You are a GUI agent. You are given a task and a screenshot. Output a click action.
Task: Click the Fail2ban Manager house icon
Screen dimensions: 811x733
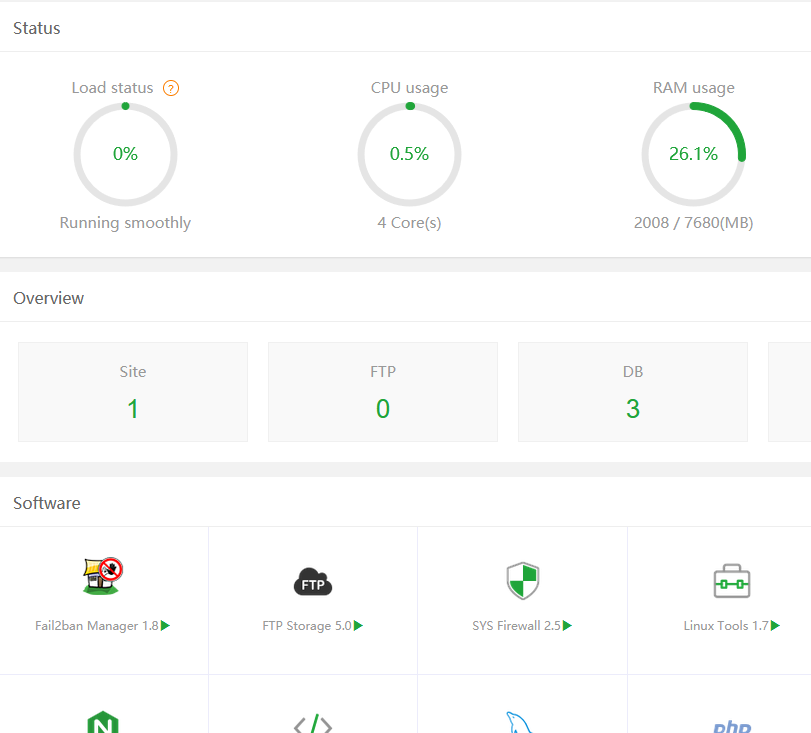point(103,577)
